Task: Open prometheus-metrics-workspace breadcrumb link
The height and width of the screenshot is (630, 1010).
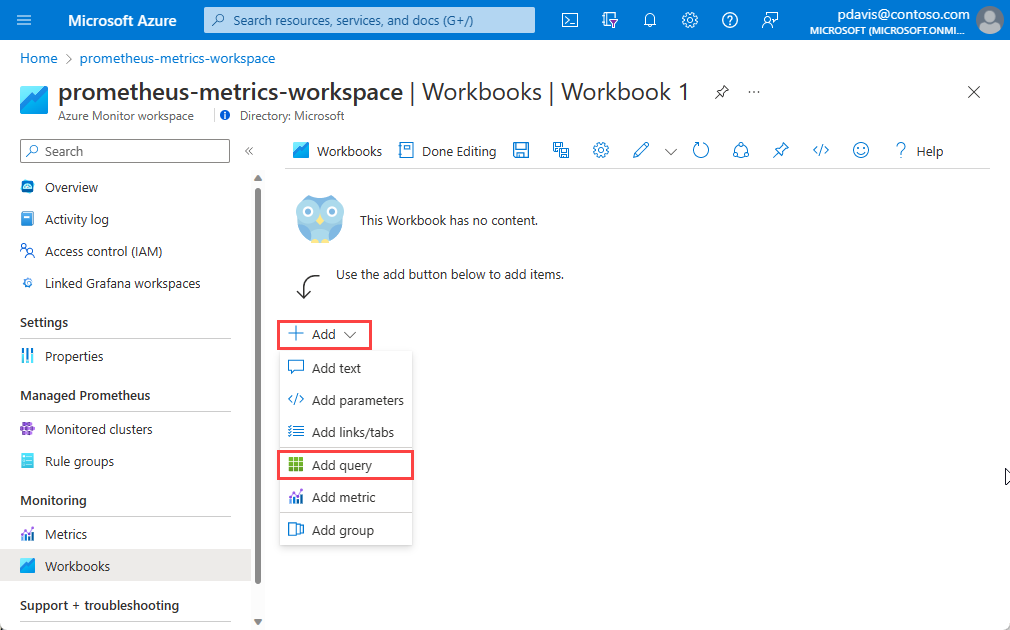Action: tap(177, 58)
